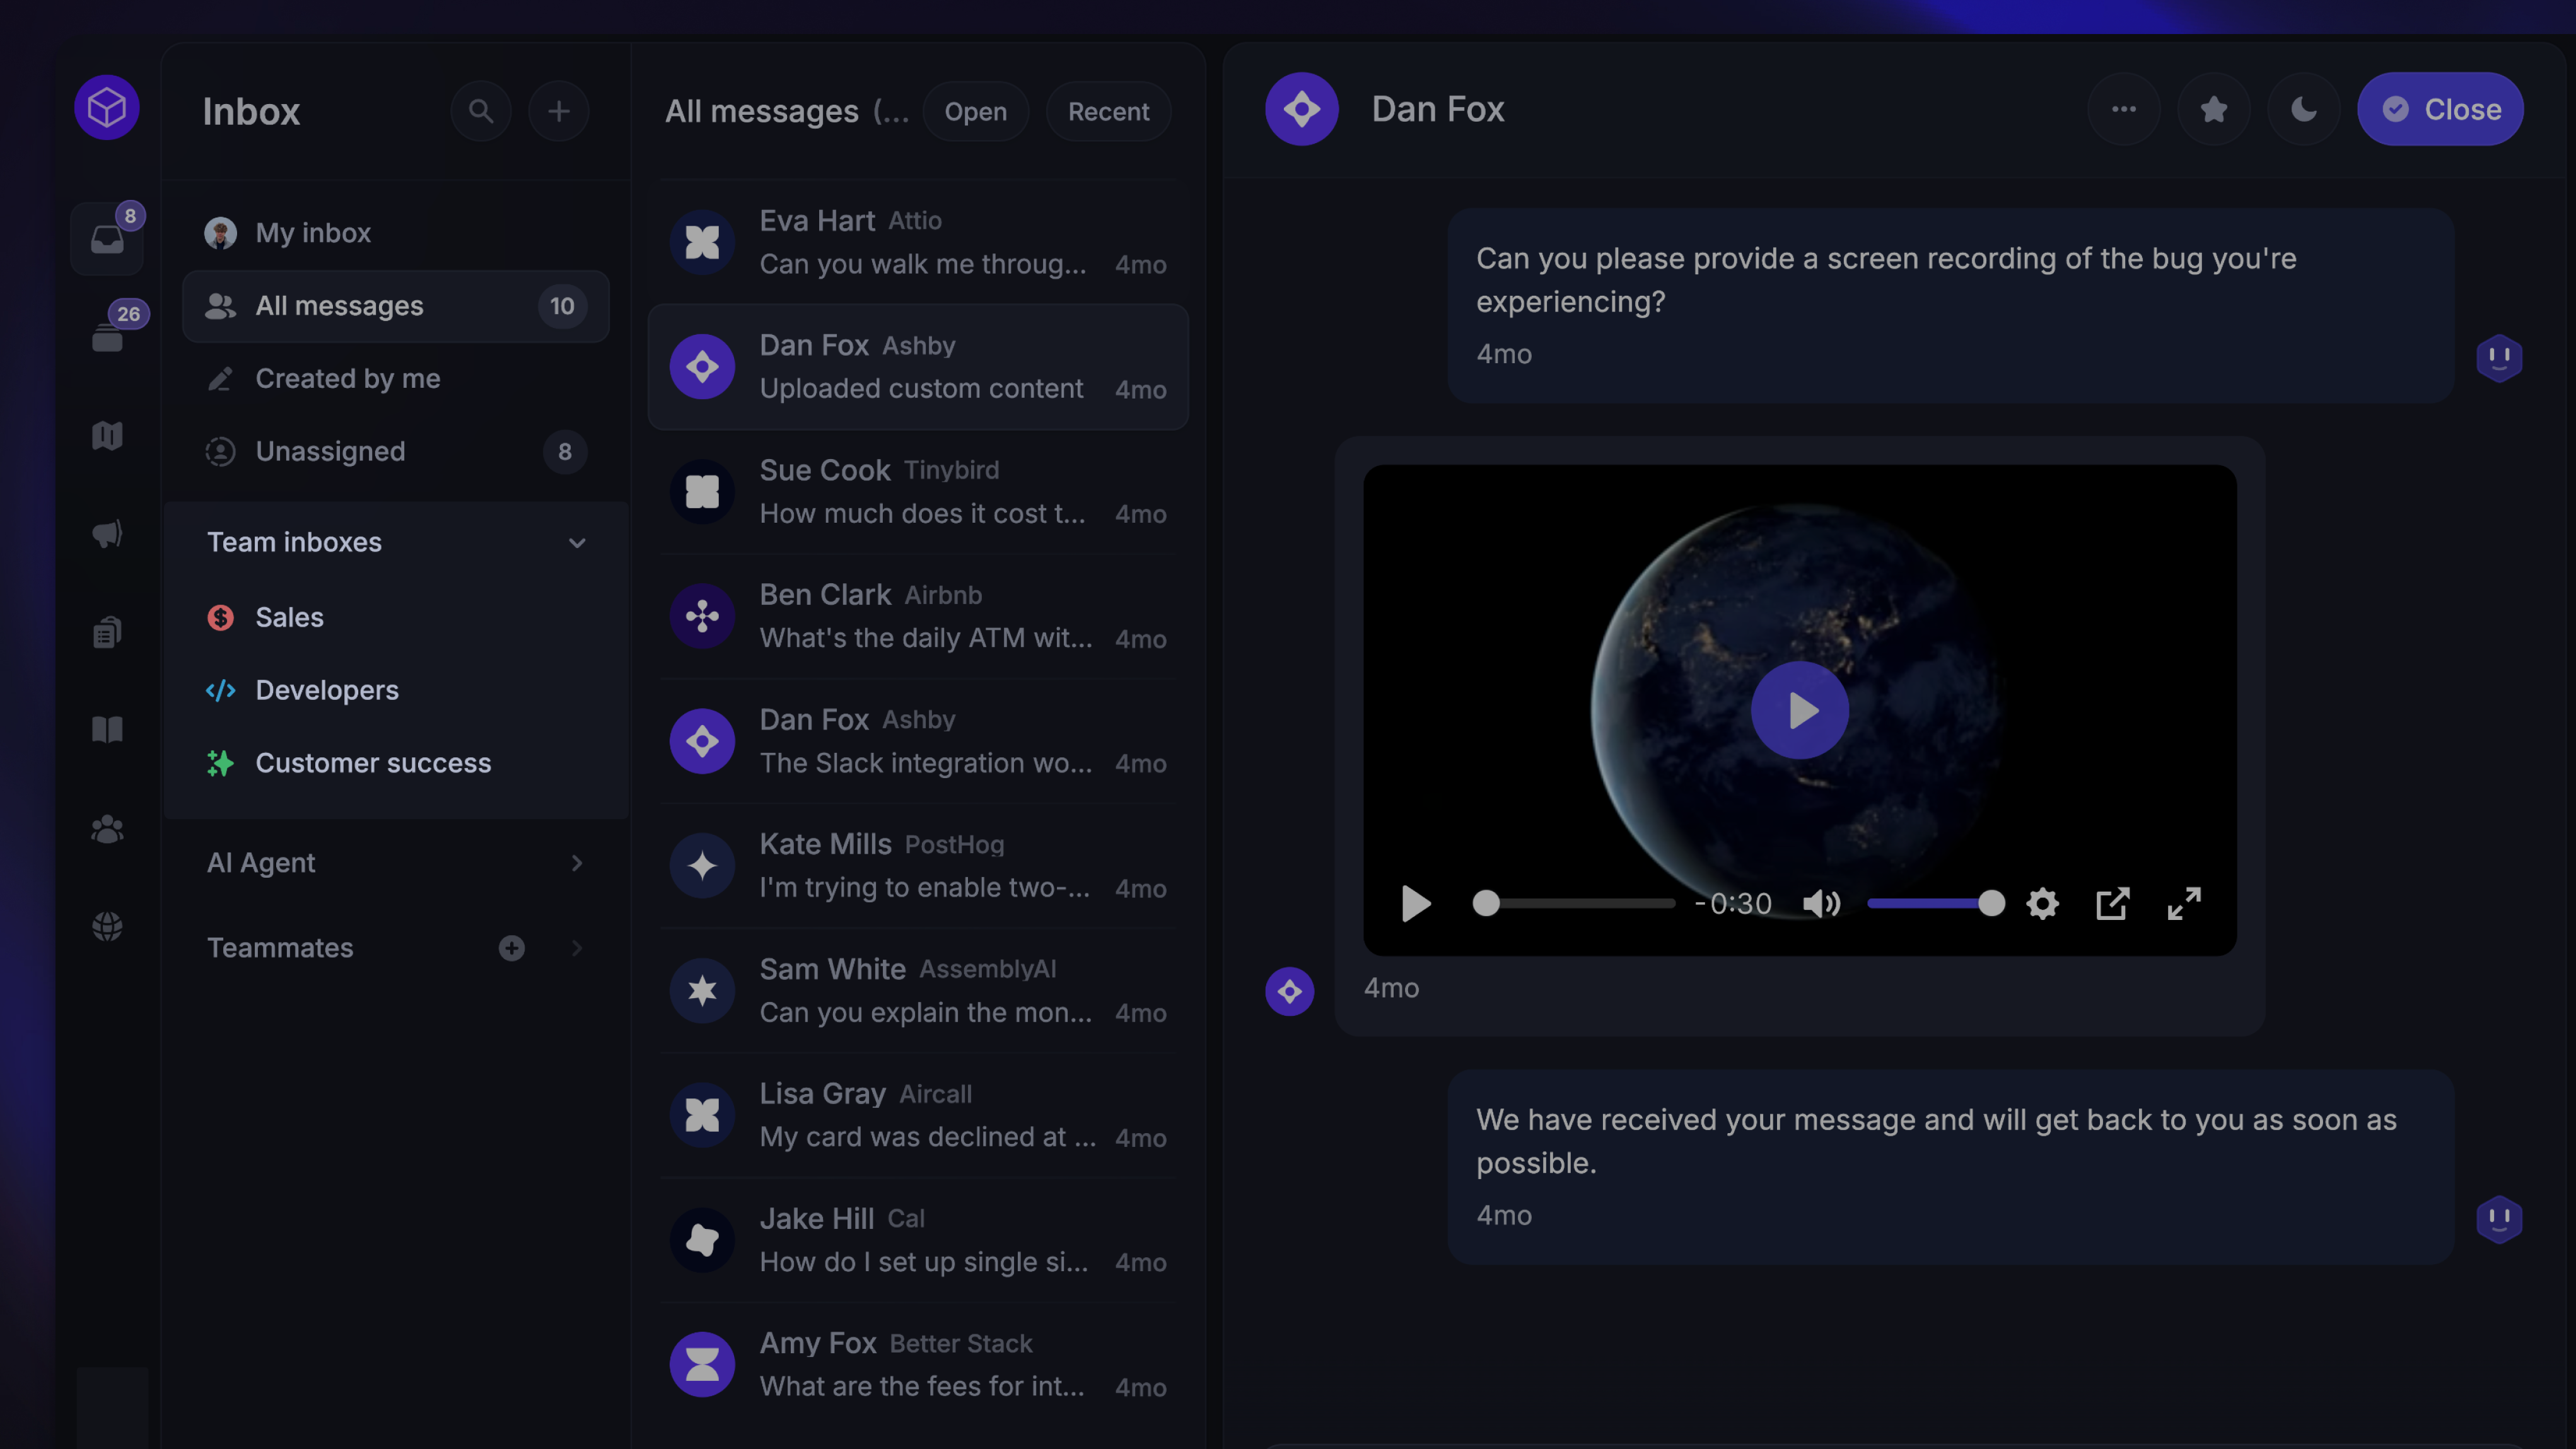Open the Recent sort dropdown
This screenshot has width=2576, height=1449.
[x=1108, y=111]
